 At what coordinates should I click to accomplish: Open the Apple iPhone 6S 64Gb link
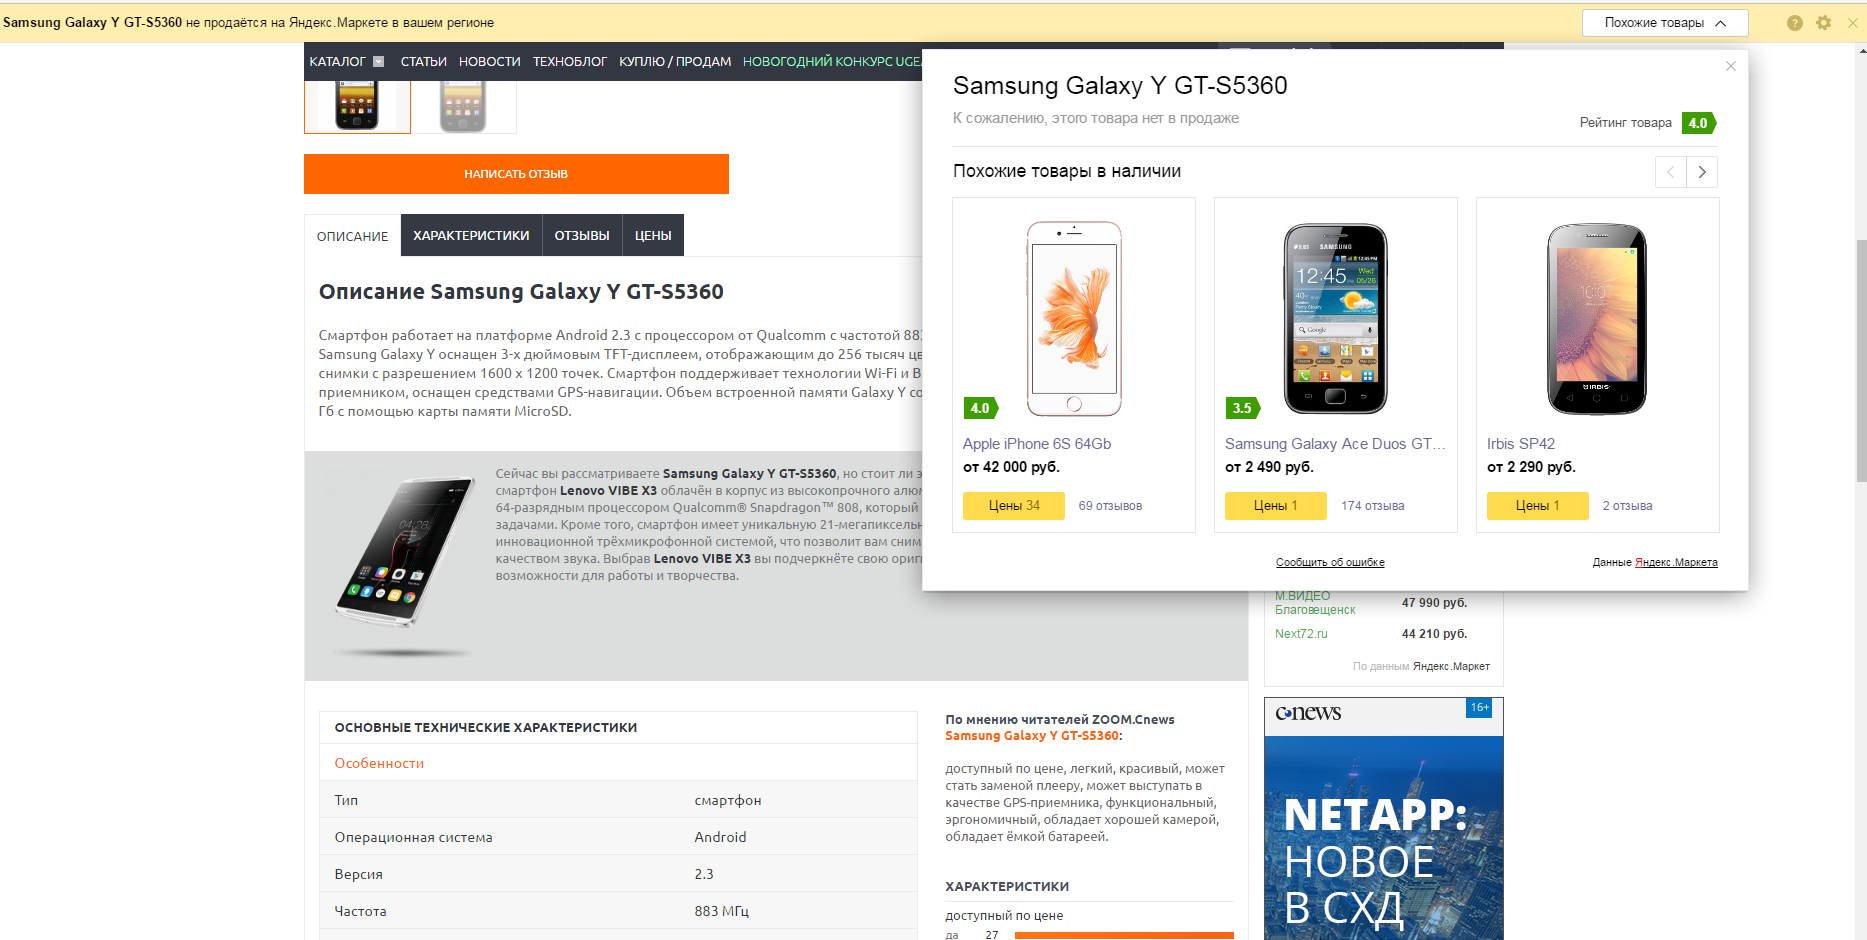coord(1037,444)
